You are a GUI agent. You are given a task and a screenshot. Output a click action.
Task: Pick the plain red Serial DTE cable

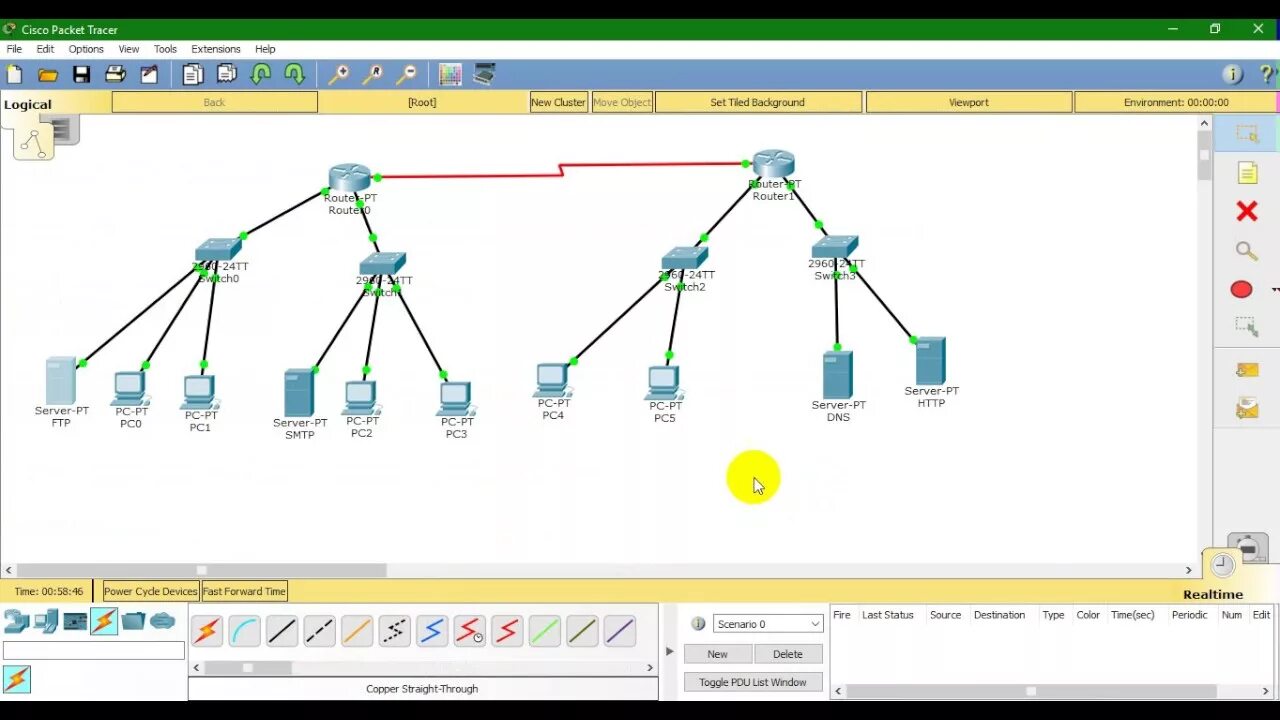[x=507, y=631]
